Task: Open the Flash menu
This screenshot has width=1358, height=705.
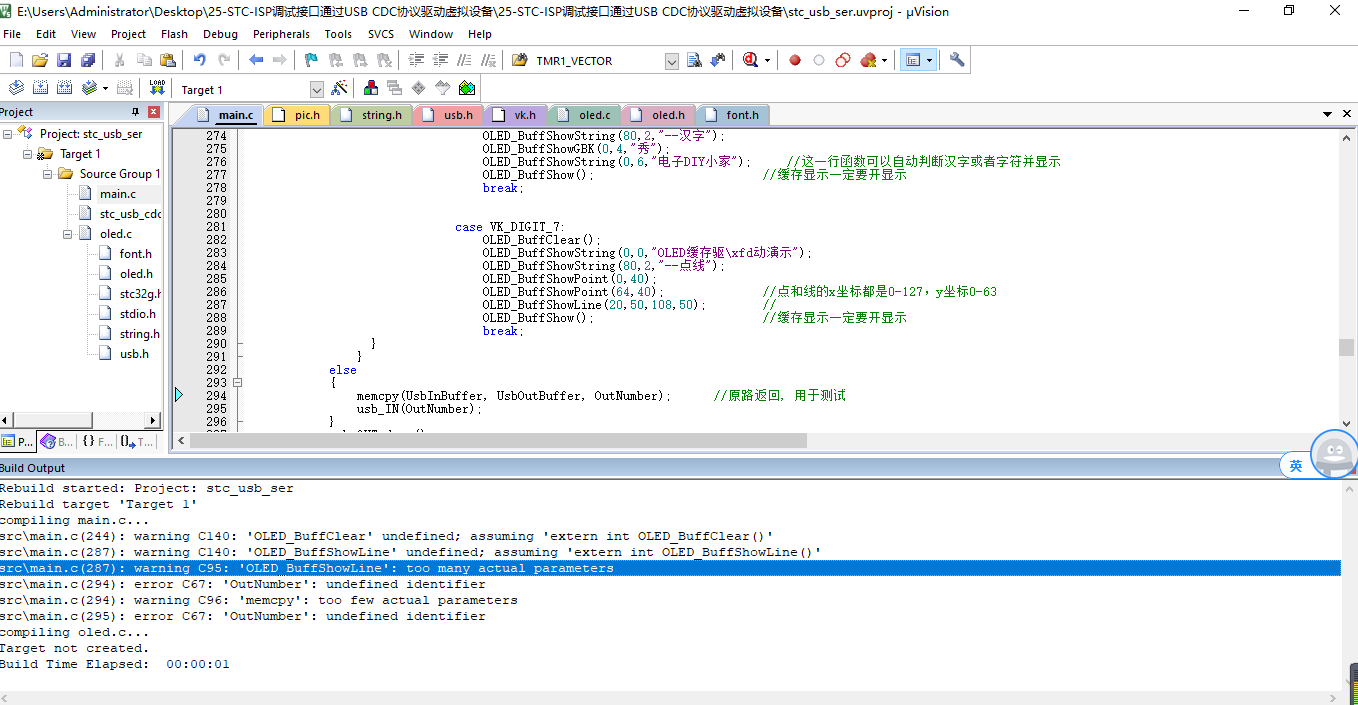Action: coord(174,34)
